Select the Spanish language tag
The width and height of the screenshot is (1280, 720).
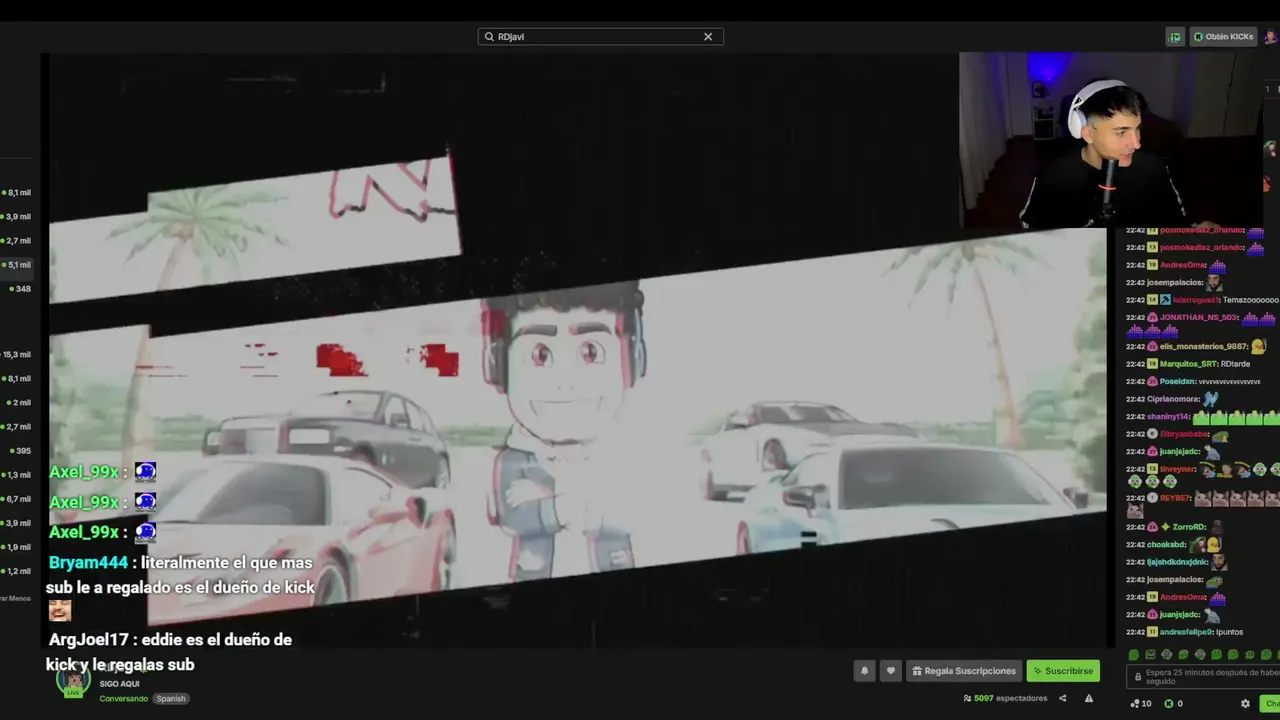171,699
